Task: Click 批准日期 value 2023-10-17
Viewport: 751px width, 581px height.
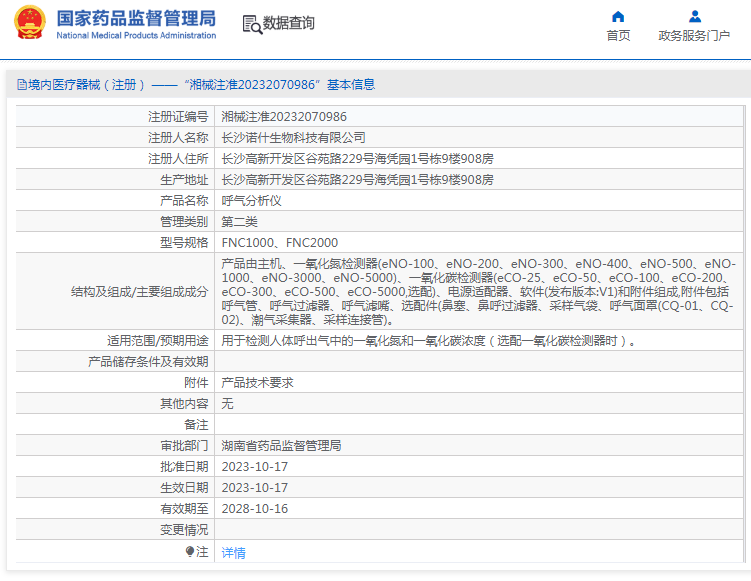Action: tap(255, 467)
